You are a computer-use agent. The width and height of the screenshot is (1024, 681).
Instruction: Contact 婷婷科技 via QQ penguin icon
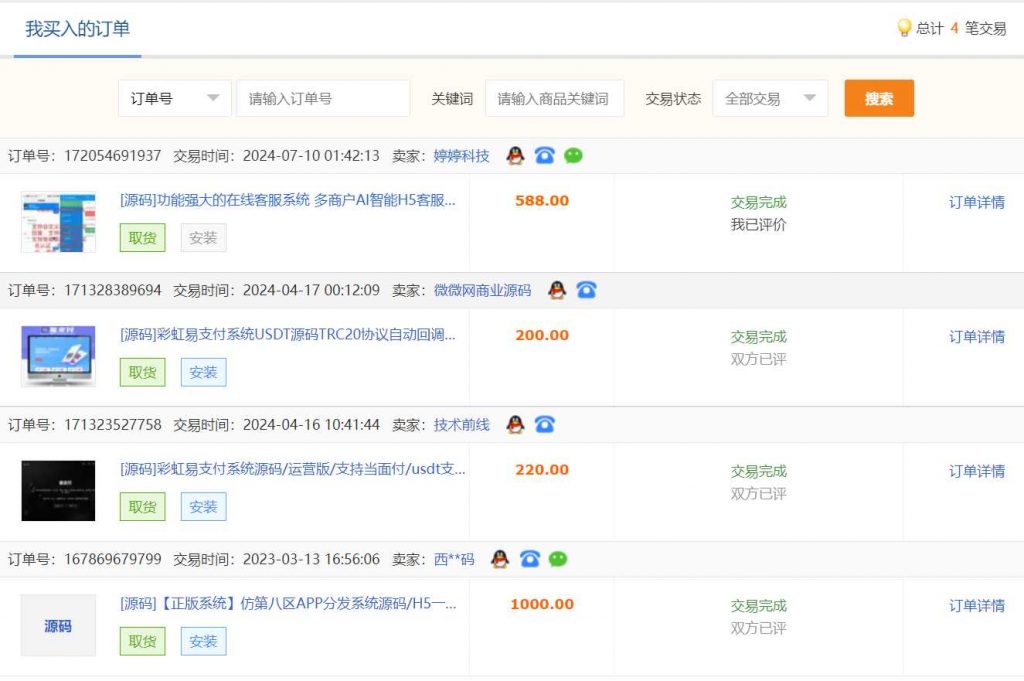515,155
